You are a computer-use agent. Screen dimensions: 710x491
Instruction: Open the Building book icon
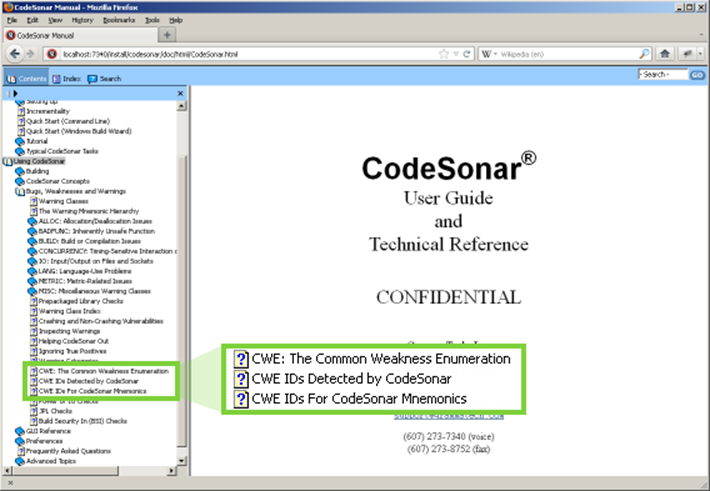pos(19,171)
